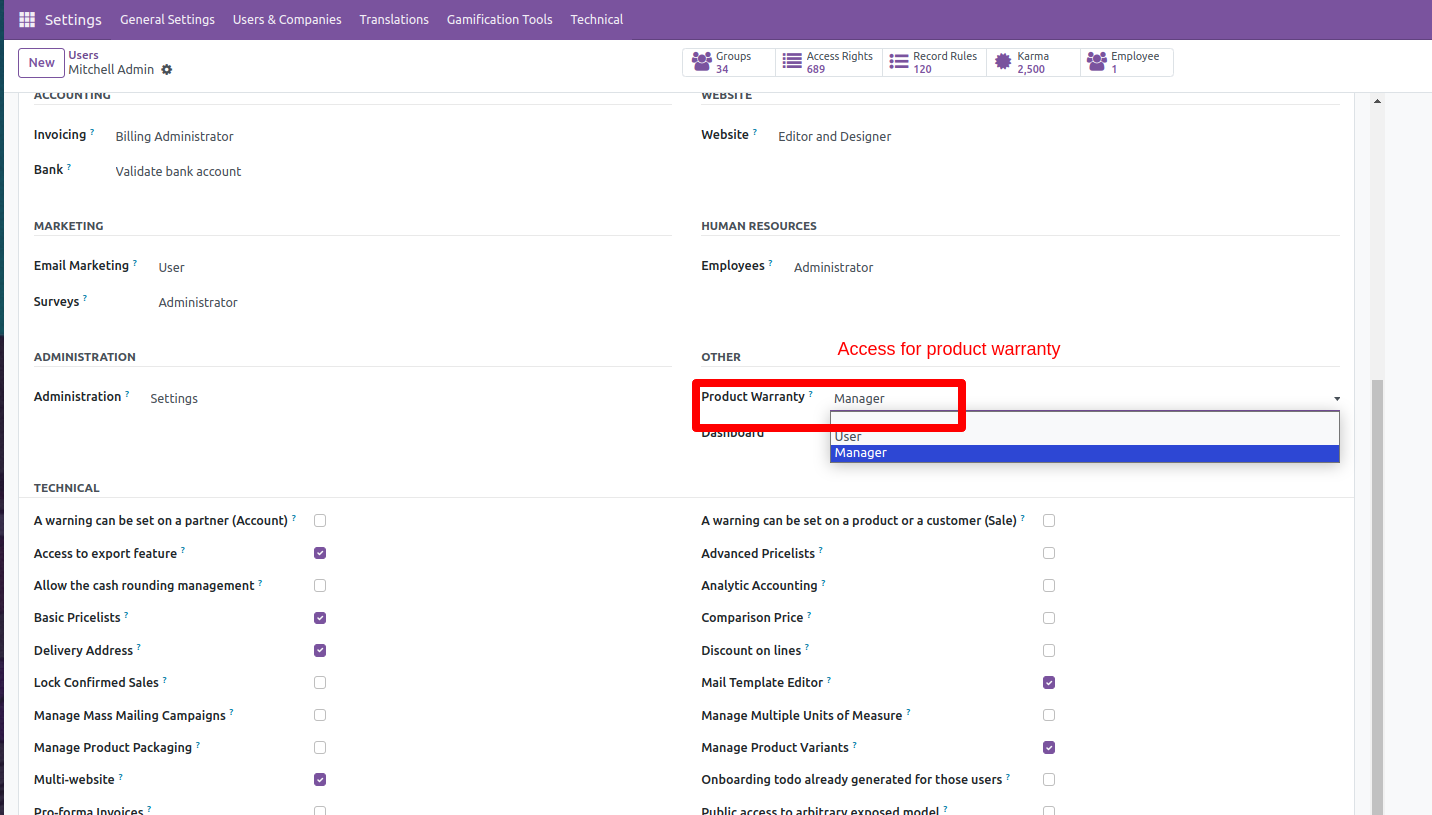Open the apps grid menu icon
Viewport: 1432px width, 815px height.
click(27, 20)
